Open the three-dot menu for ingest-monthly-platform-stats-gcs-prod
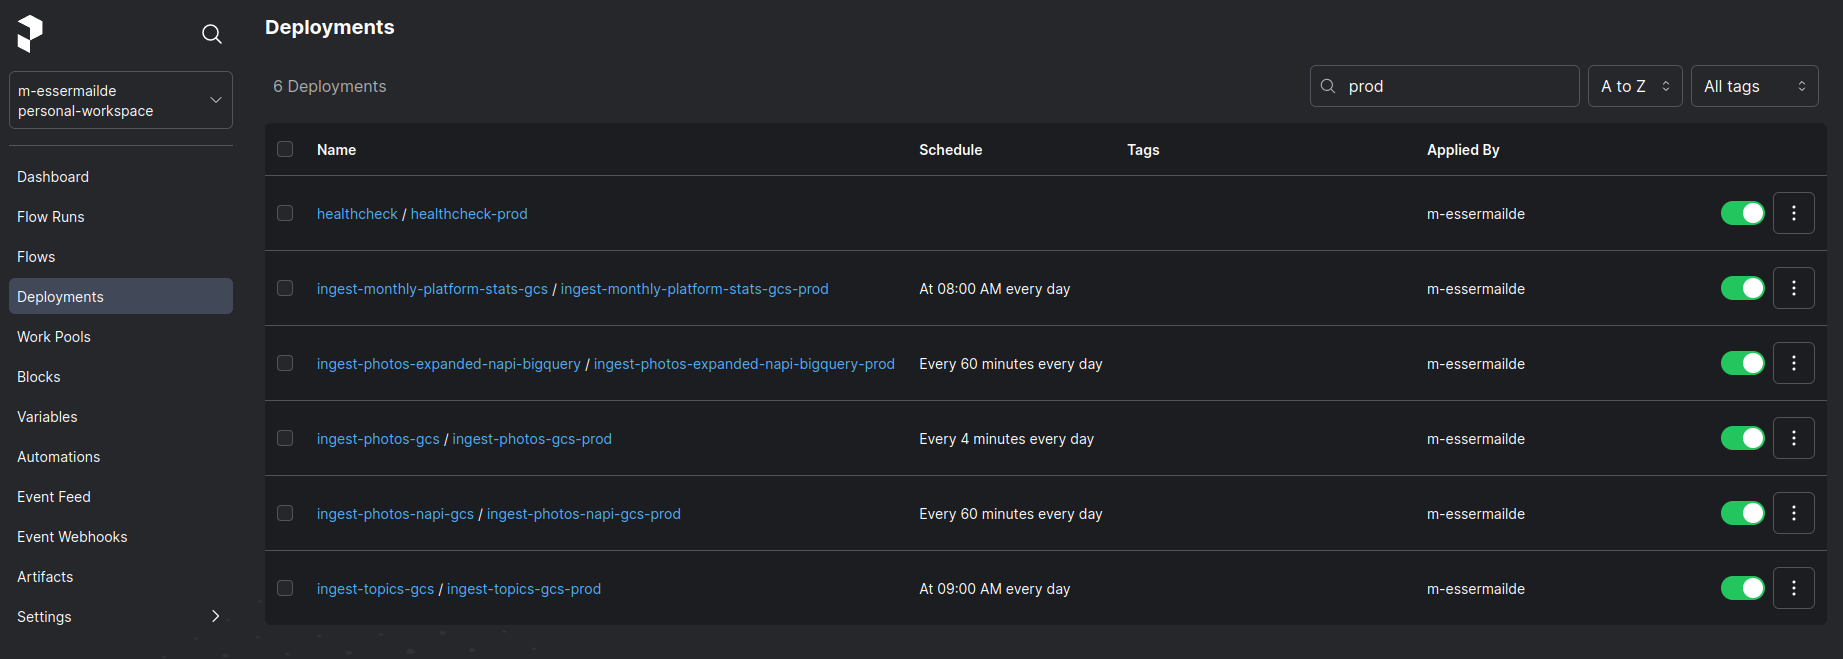The height and width of the screenshot is (659, 1843). coord(1794,288)
